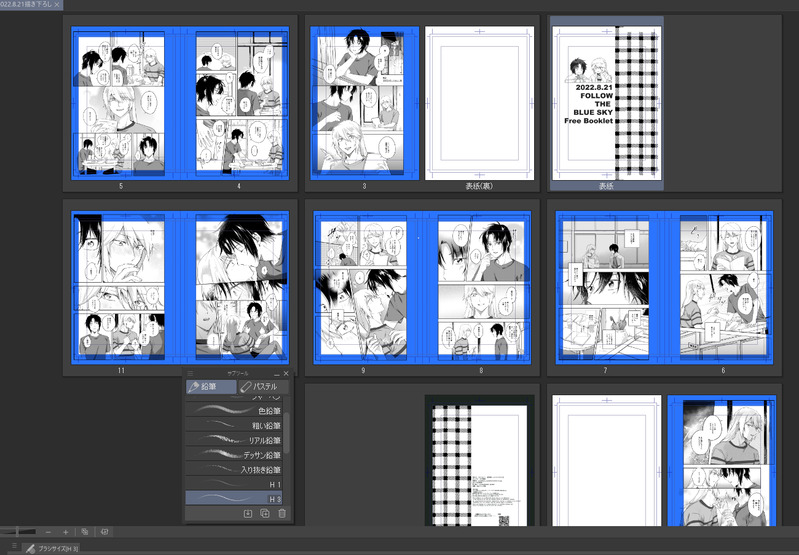Select the リアル鉛筆 sub tool

pos(234,440)
